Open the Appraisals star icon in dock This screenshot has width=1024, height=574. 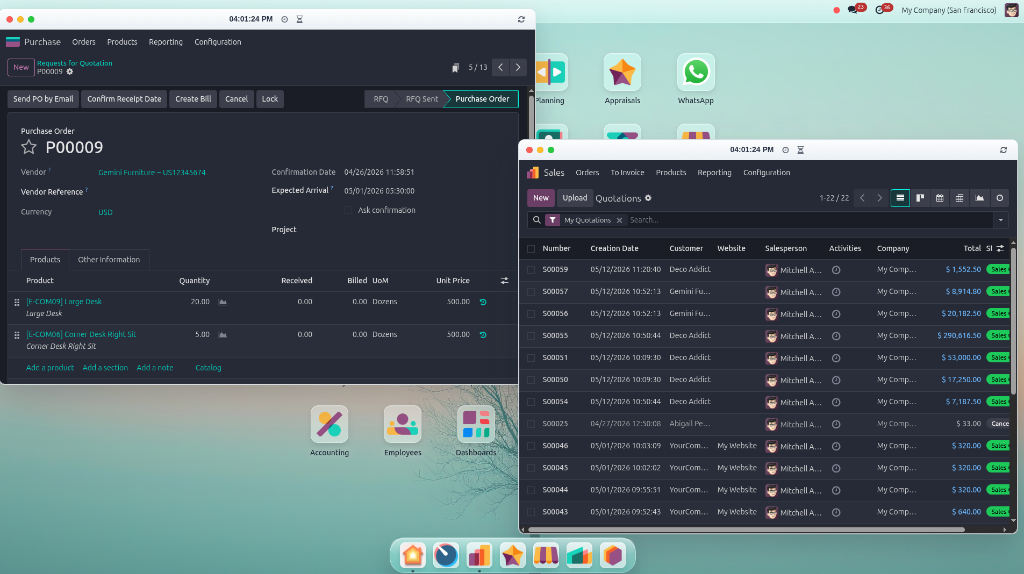(x=513, y=555)
